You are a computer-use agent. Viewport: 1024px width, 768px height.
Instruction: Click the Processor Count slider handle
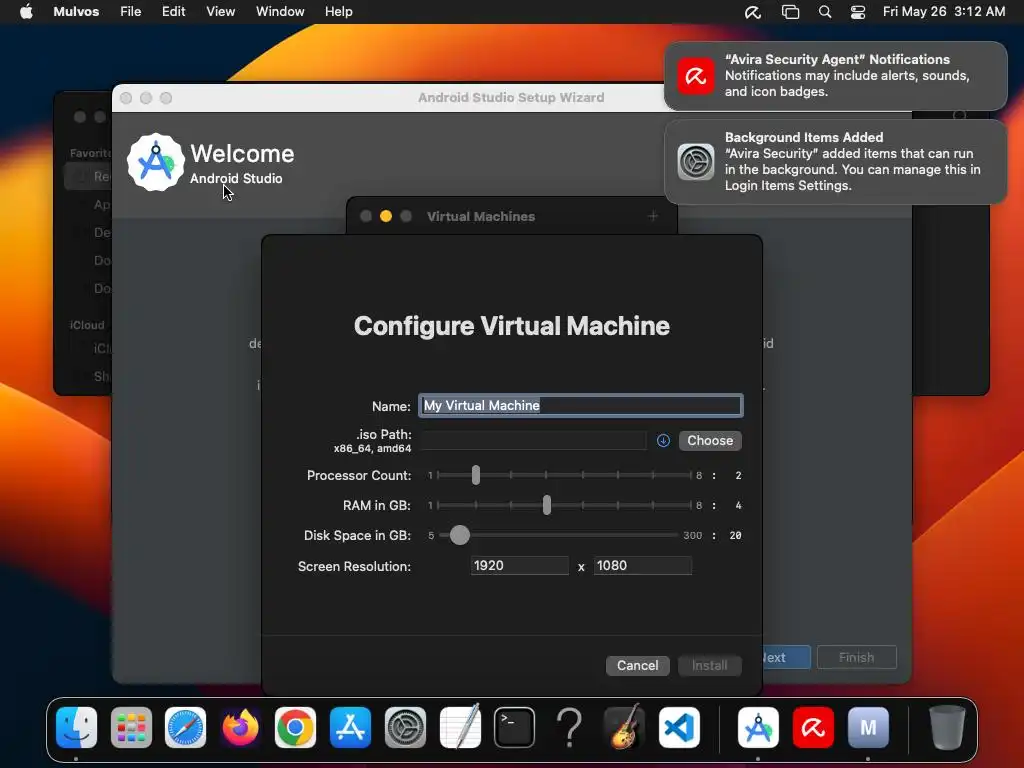point(476,475)
